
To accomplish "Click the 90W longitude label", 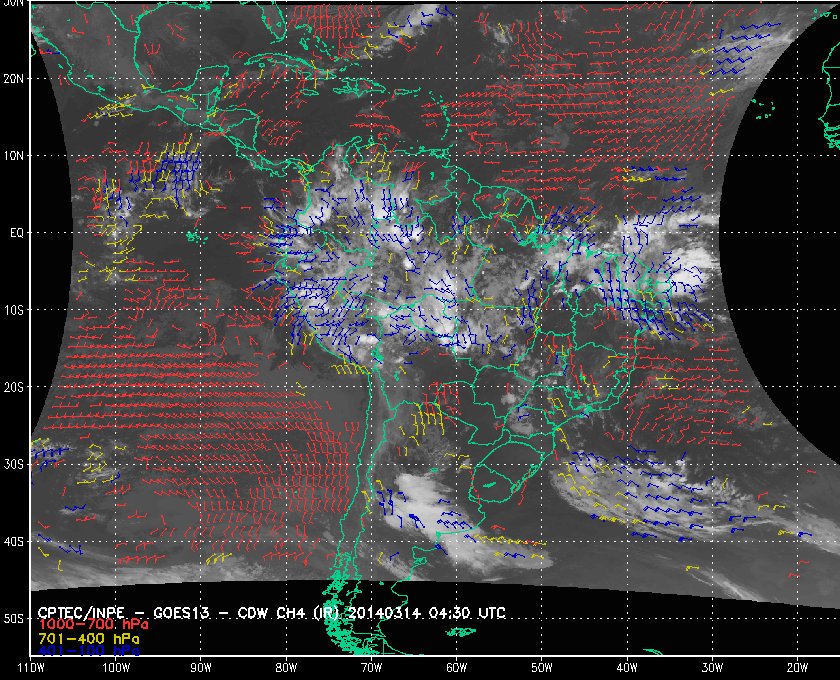I will pyautogui.click(x=201, y=668).
